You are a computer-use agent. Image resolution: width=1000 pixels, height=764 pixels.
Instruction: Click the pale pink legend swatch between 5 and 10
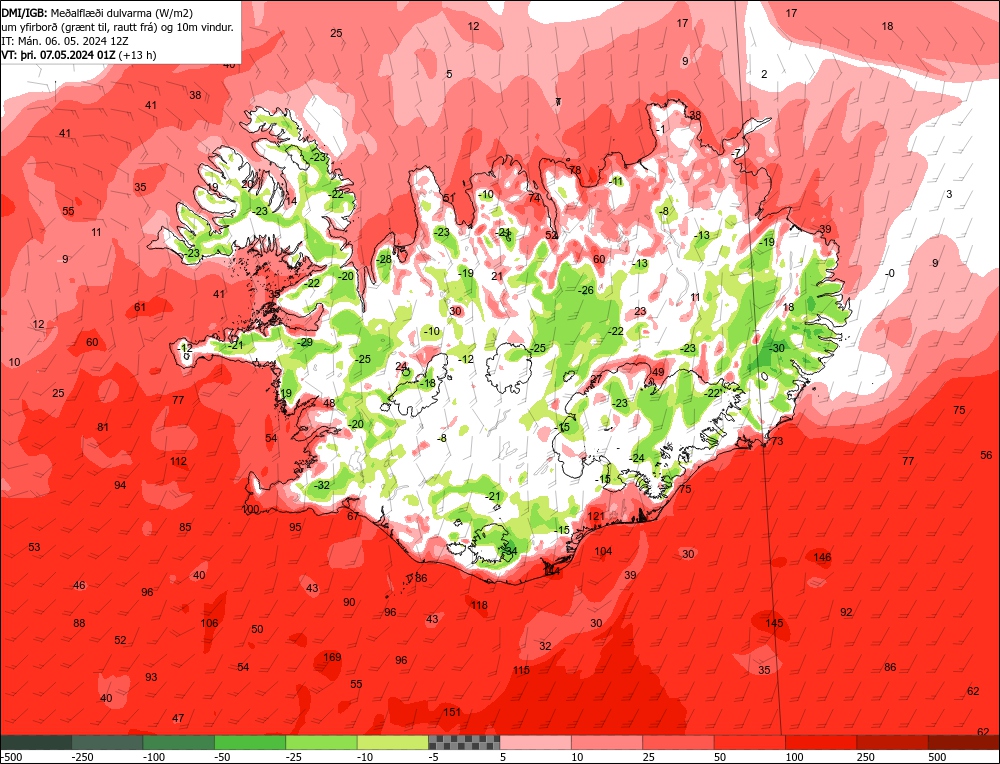[536, 742]
